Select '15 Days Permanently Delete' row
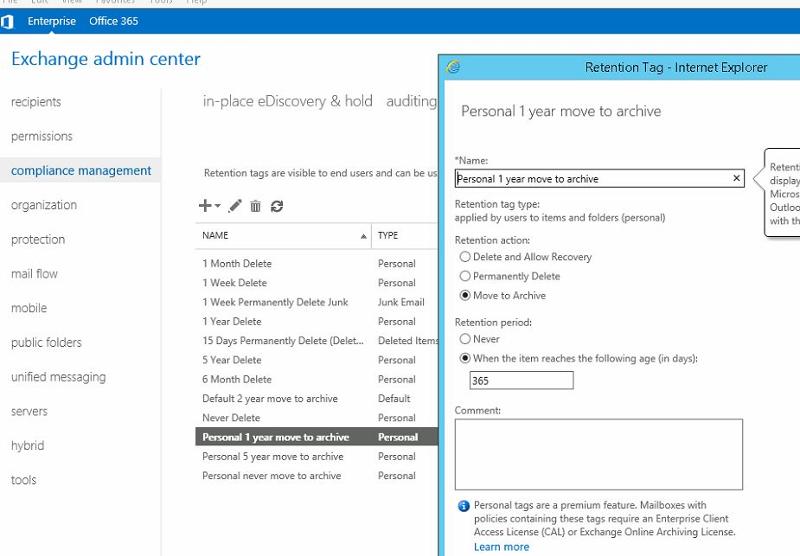The image size is (800, 556). pyautogui.click(x=316, y=341)
